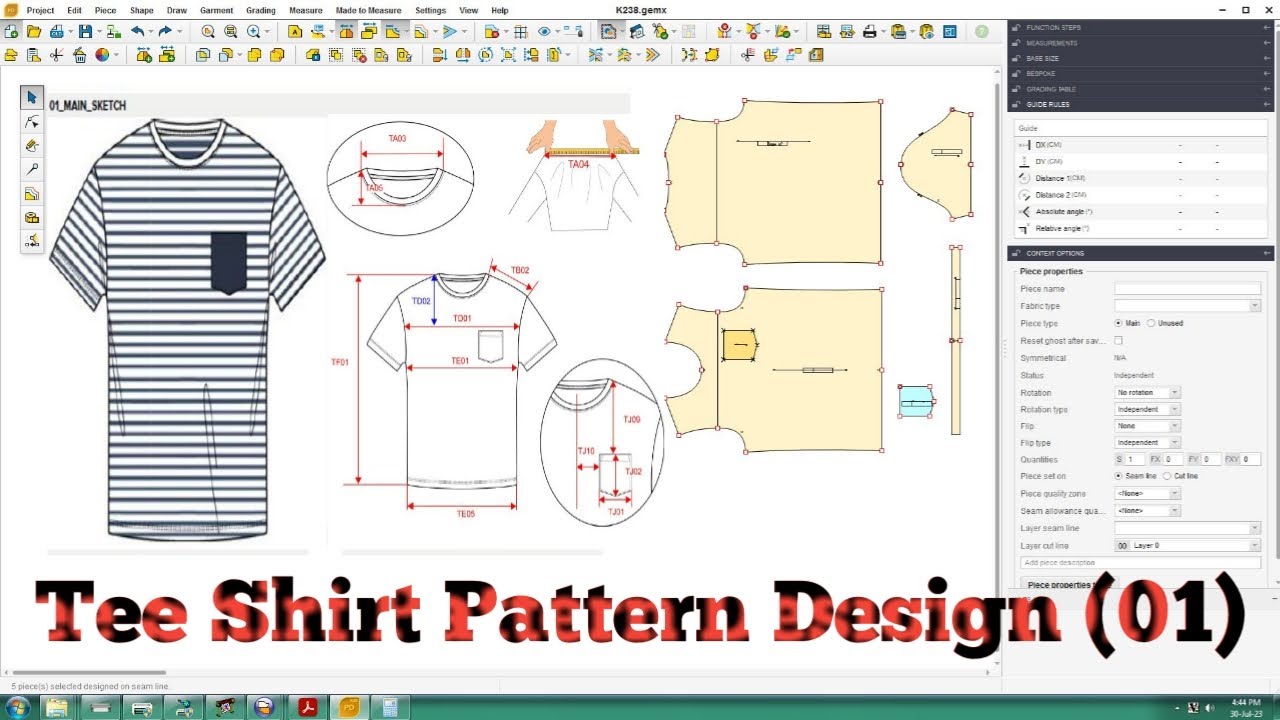
Task: Expand the Measurements panel
Action: click(x=1140, y=43)
